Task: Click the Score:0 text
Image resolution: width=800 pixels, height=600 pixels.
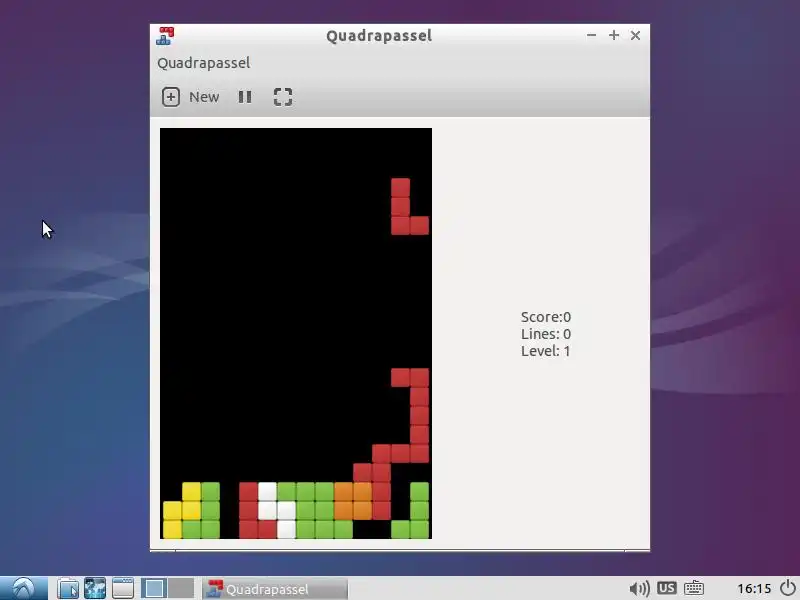Action: tap(546, 317)
